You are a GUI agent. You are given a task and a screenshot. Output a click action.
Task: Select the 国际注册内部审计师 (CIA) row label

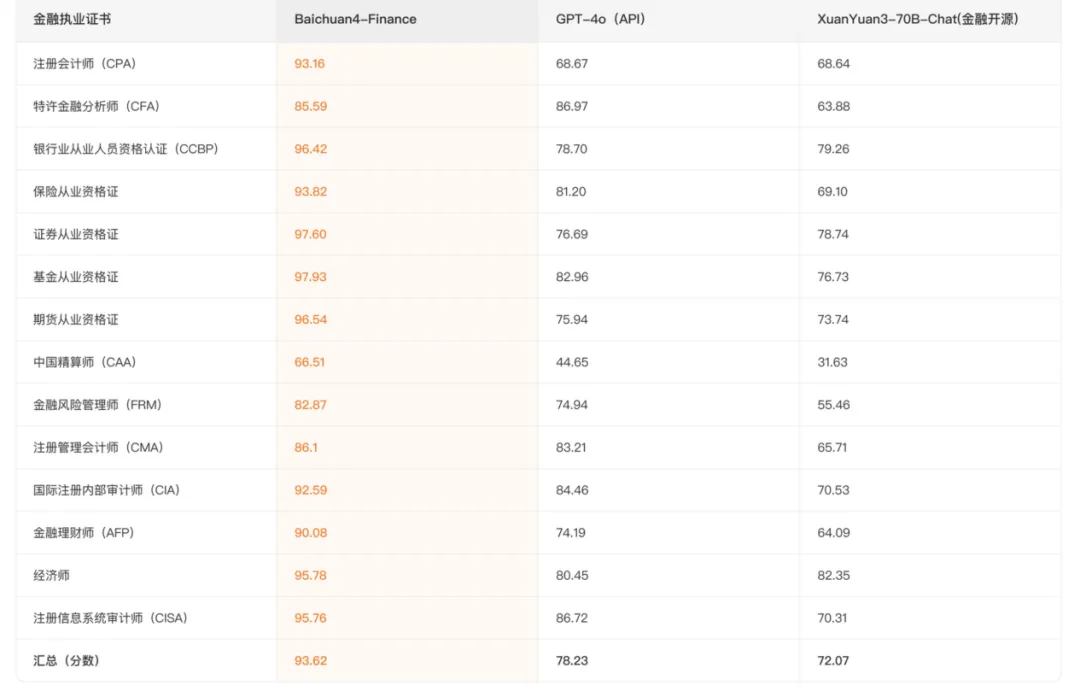pyautogui.click(x=107, y=491)
